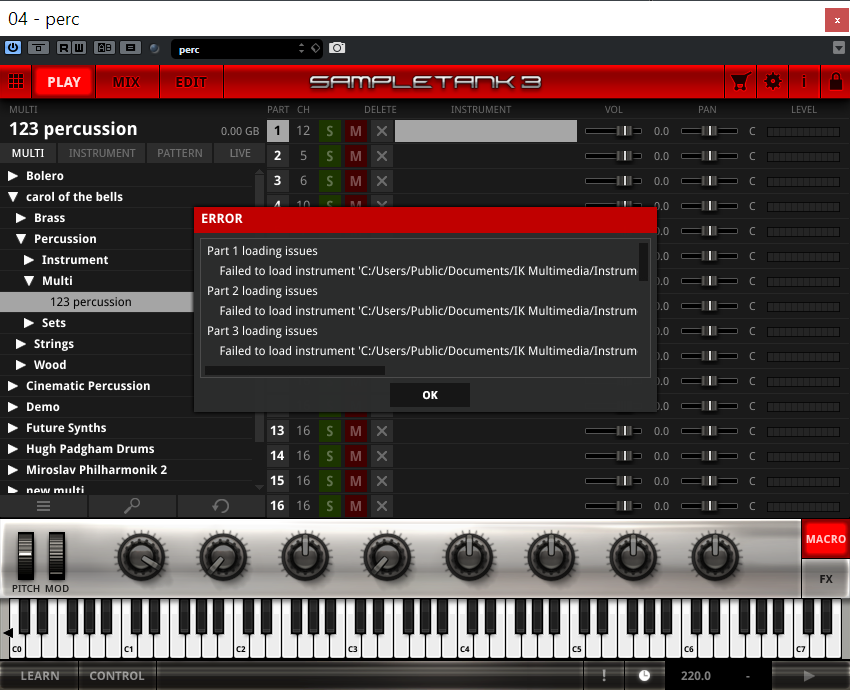Mute part 14
Screen dimensions: 850x690
(x=356, y=456)
